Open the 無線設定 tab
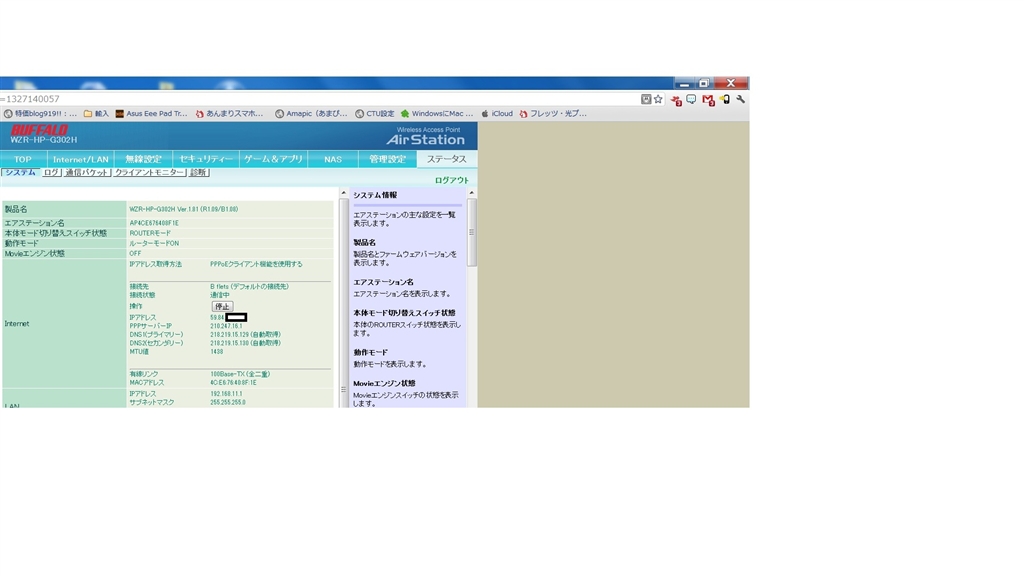1024x576 pixels. pos(144,159)
